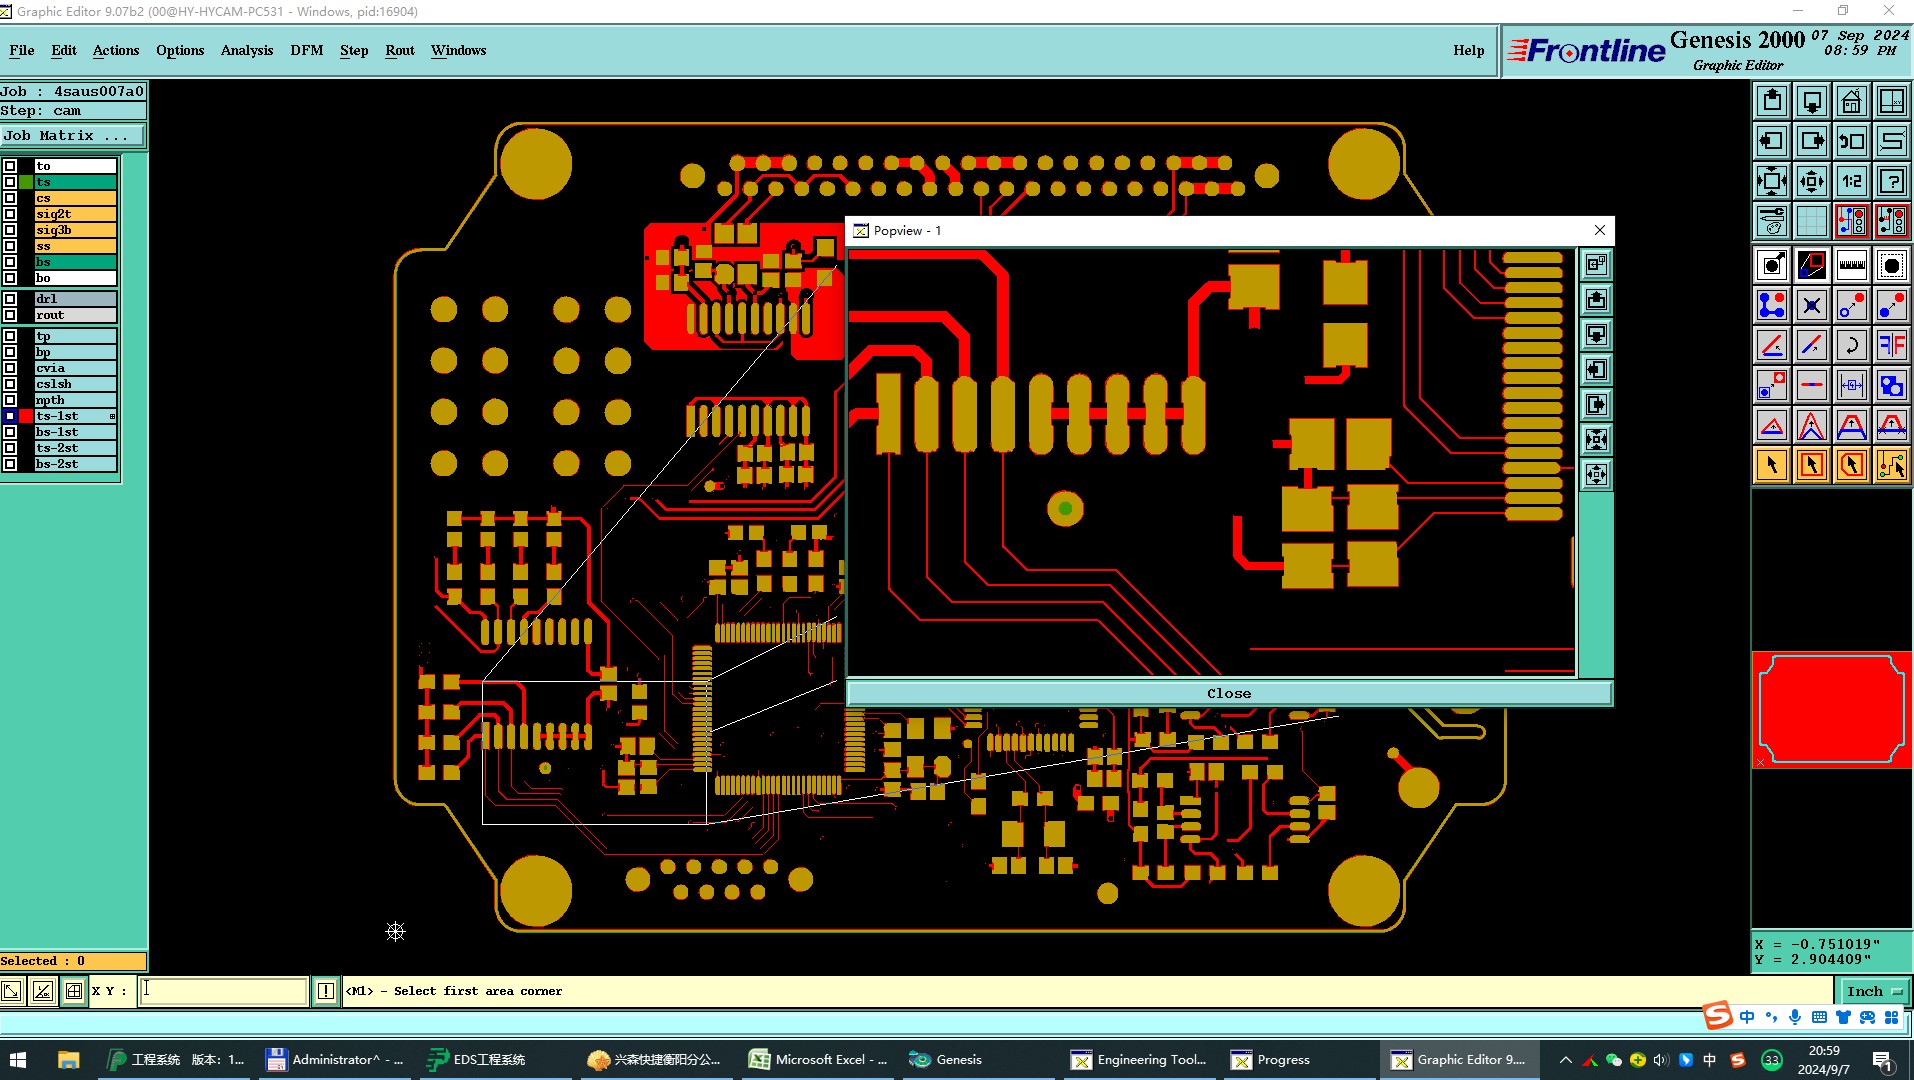Expand the ts-1st layer options marker

tap(112, 416)
